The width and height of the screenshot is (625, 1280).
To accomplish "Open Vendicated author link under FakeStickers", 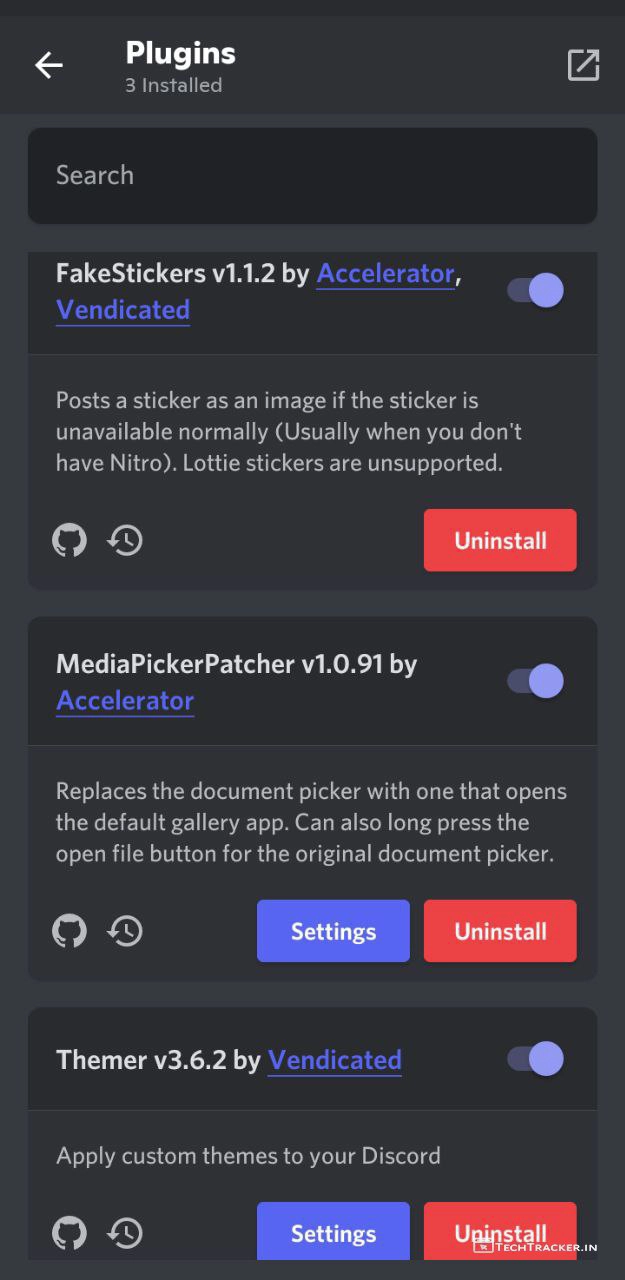I will [123, 310].
